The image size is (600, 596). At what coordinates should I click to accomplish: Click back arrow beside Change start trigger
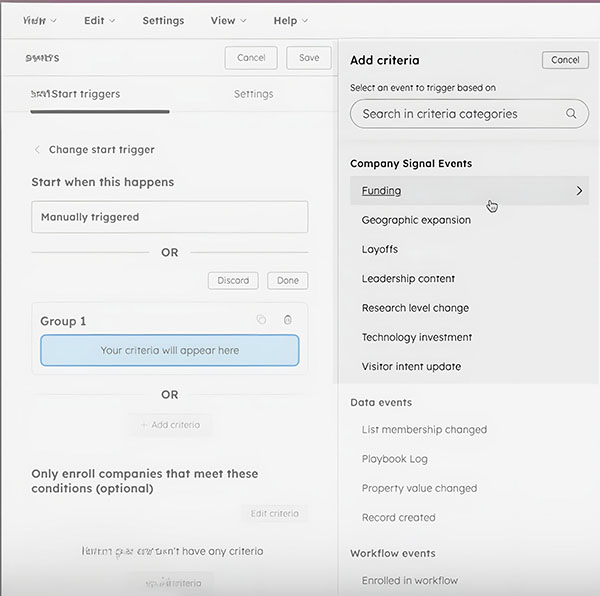[38, 150]
